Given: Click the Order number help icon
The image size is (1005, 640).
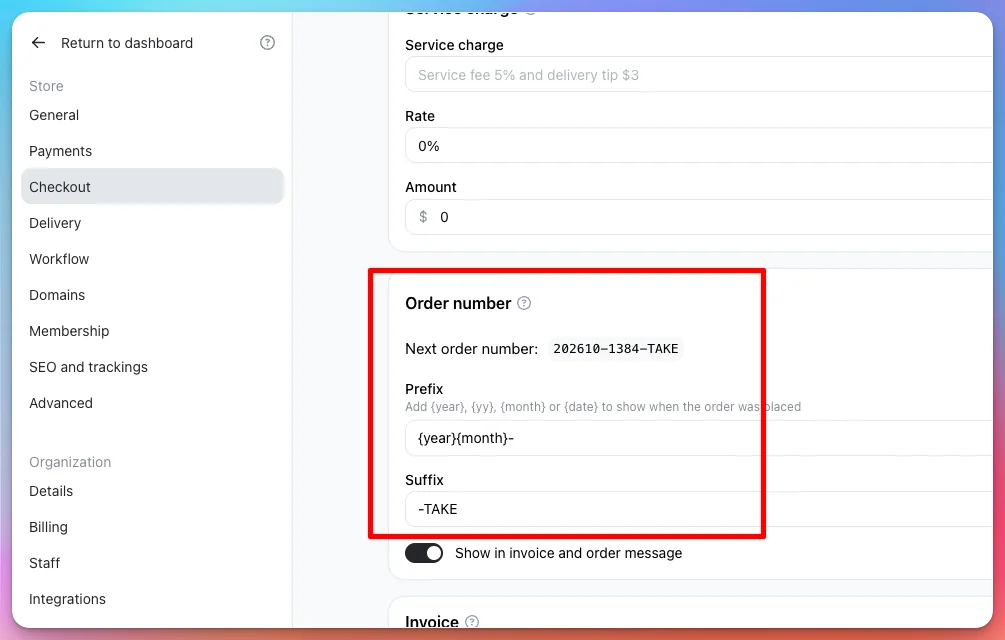Looking at the screenshot, I should tap(524, 303).
